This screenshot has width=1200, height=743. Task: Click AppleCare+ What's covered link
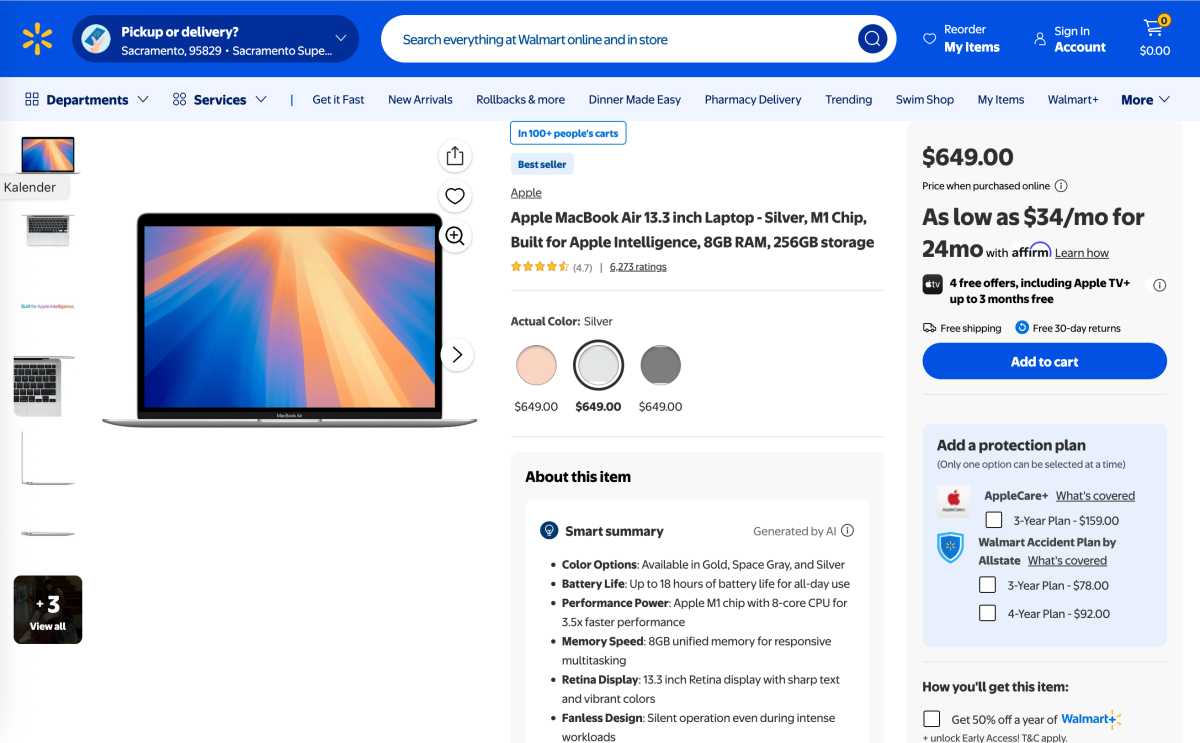pyautogui.click(x=1095, y=495)
